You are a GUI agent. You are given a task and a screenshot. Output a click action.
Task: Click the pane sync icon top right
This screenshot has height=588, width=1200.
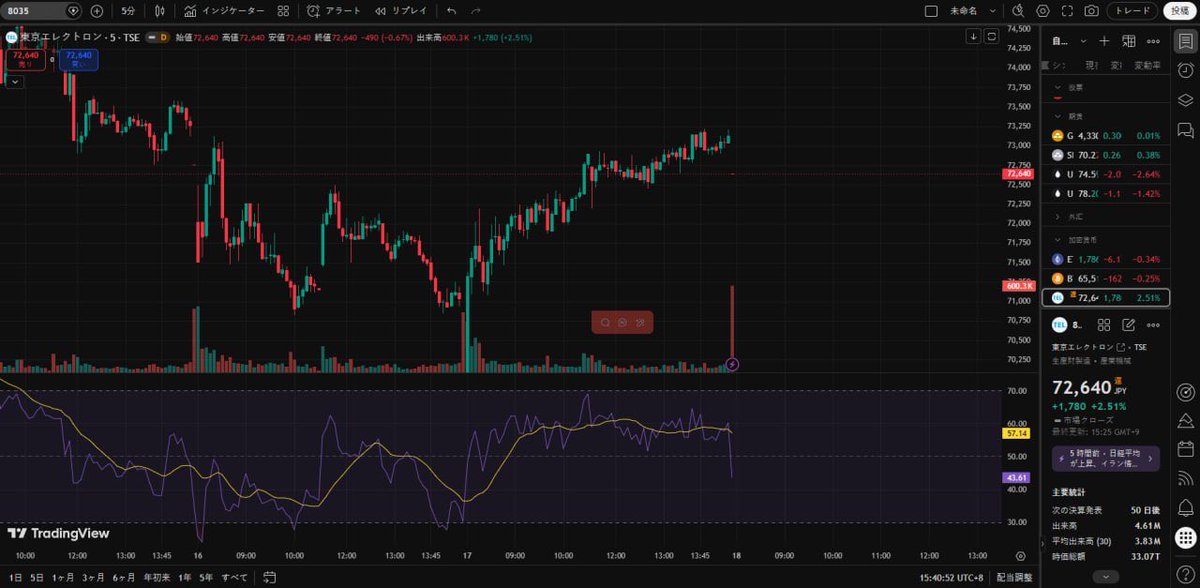(992, 36)
